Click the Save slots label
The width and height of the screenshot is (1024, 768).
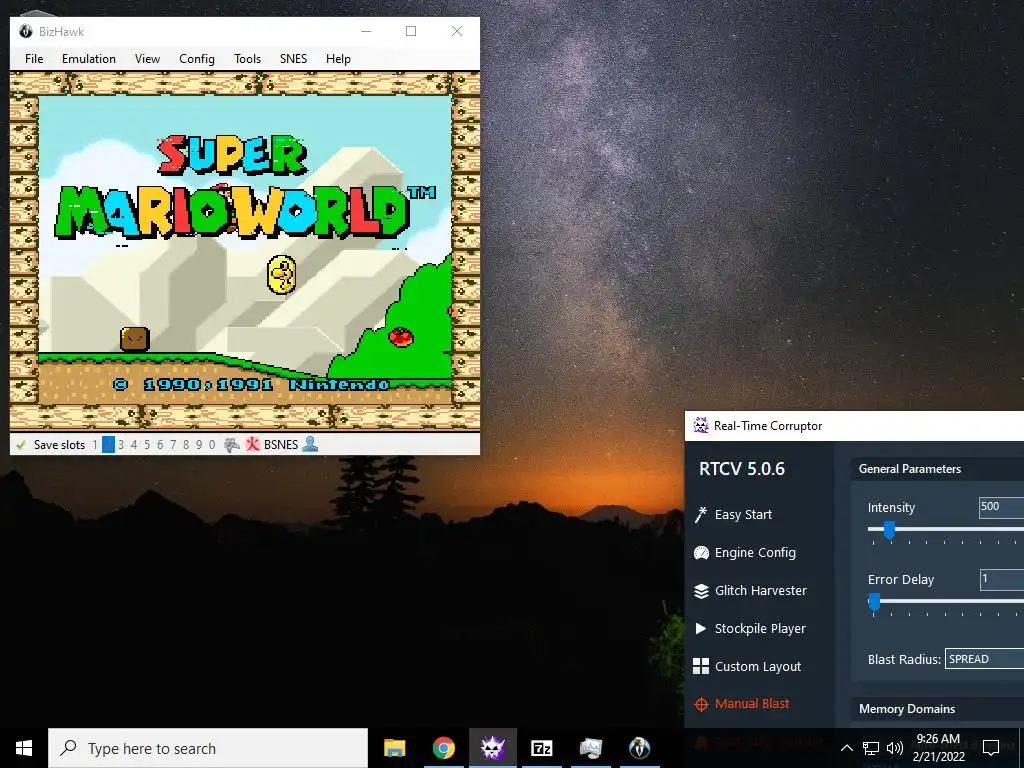click(59, 445)
